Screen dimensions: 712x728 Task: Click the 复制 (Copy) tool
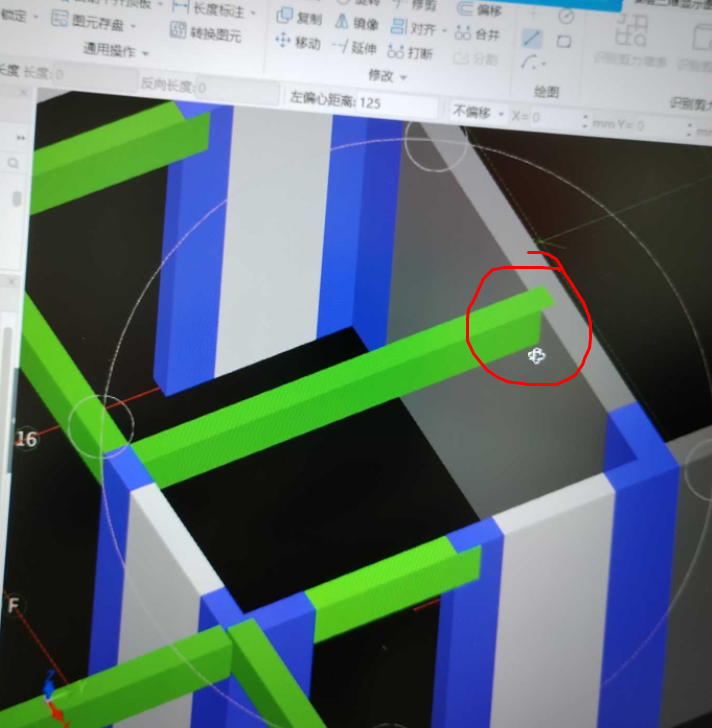[299, 17]
